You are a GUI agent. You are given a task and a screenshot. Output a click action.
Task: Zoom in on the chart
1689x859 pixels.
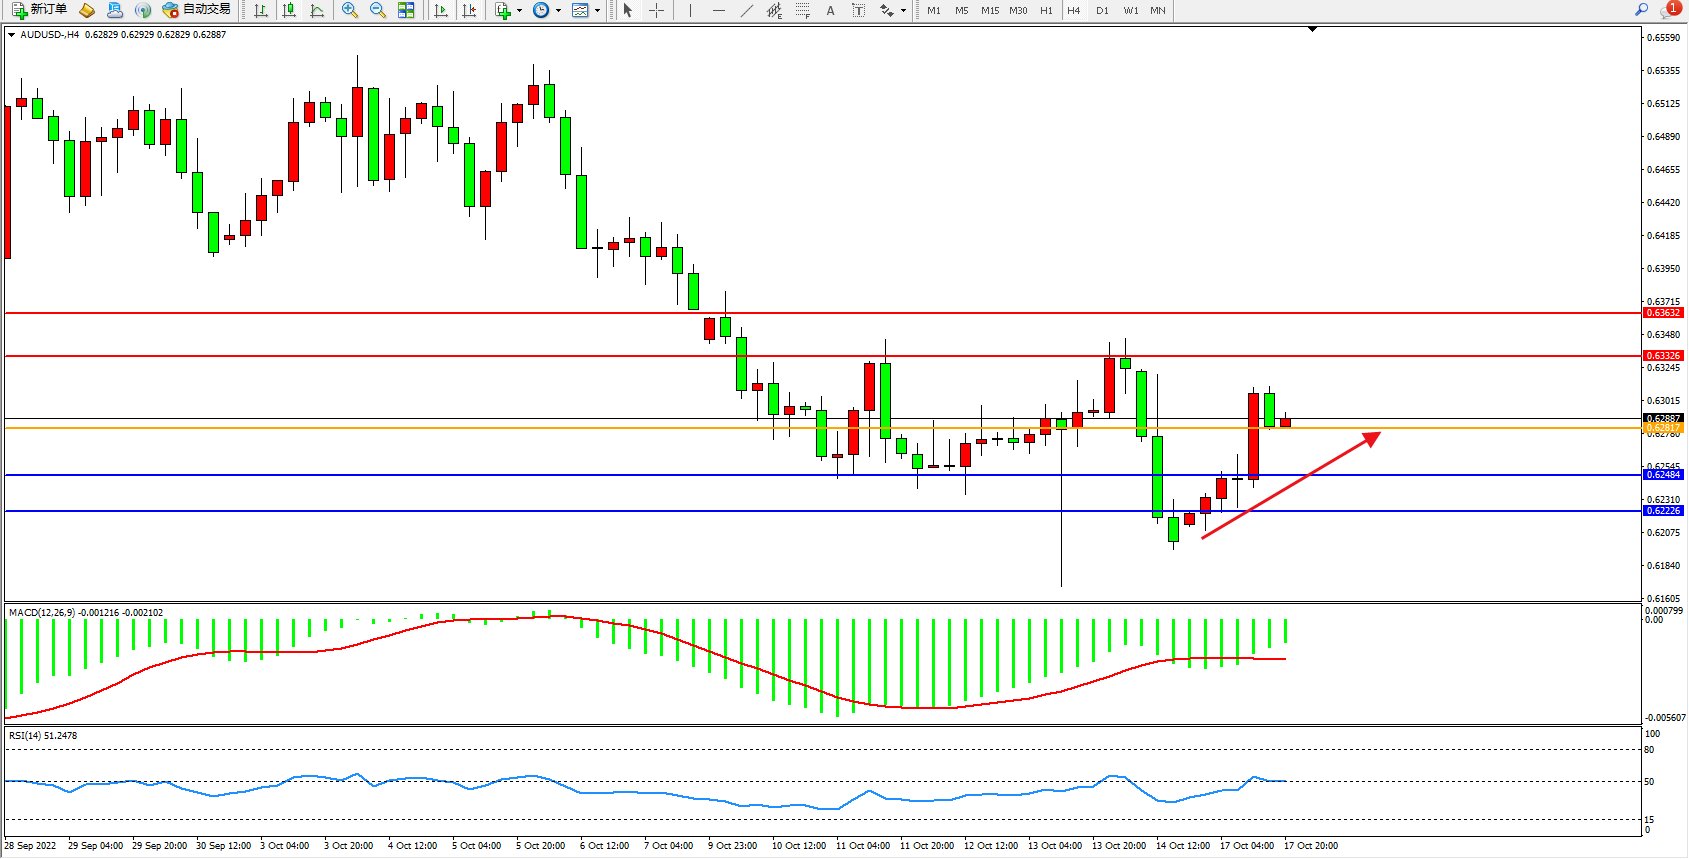350,10
